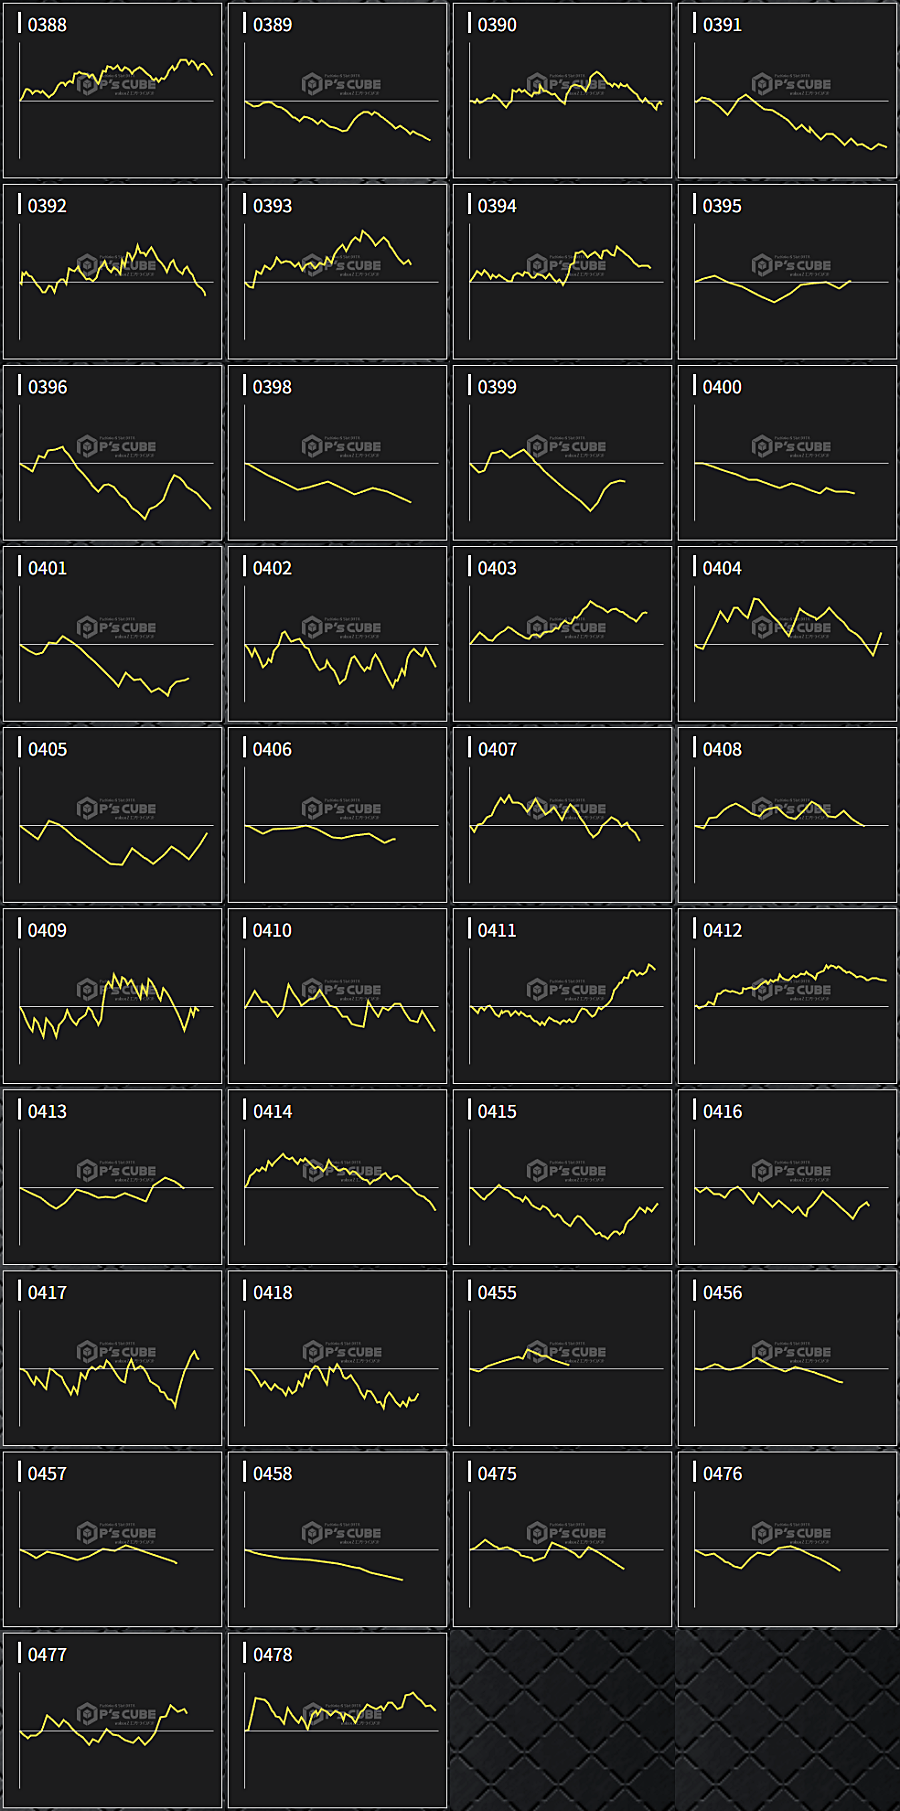Click the 0417 graph tile

pyautogui.click(x=112, y=1358)
